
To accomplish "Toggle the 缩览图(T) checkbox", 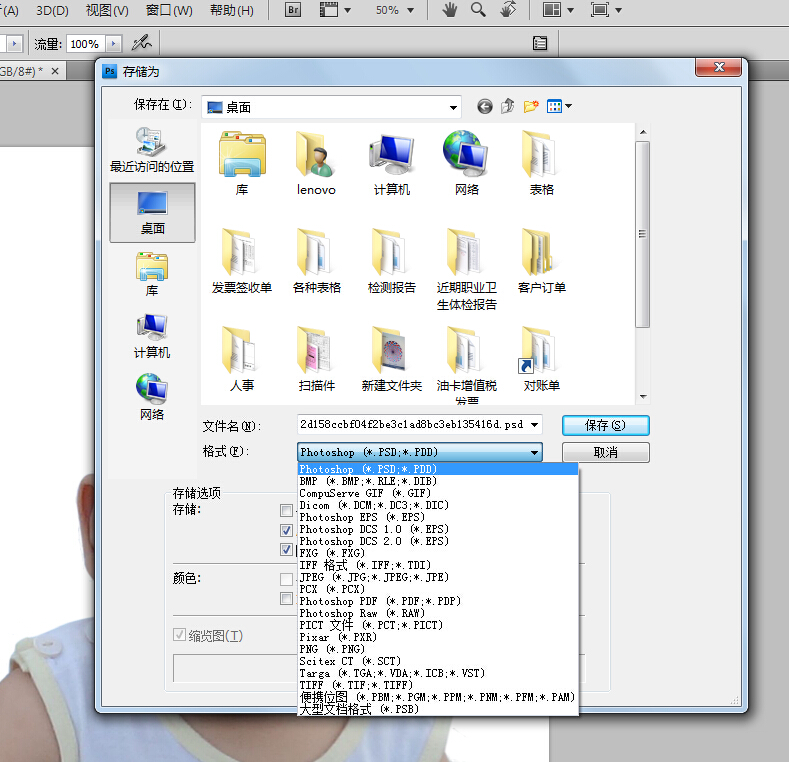I will coord(179,635).
